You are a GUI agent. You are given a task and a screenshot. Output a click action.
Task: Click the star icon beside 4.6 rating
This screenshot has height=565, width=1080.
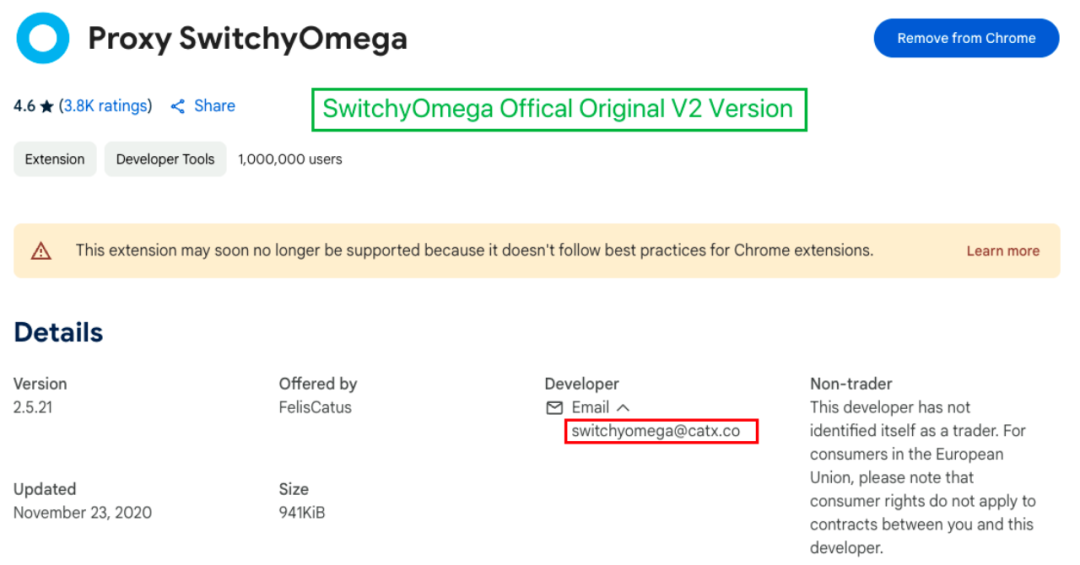click(47, 106)
